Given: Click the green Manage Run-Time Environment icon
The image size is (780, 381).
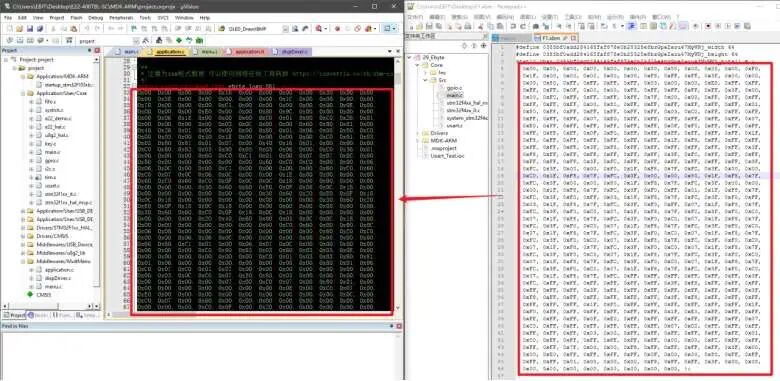Looking at the screenshot, I should point(179,40).
